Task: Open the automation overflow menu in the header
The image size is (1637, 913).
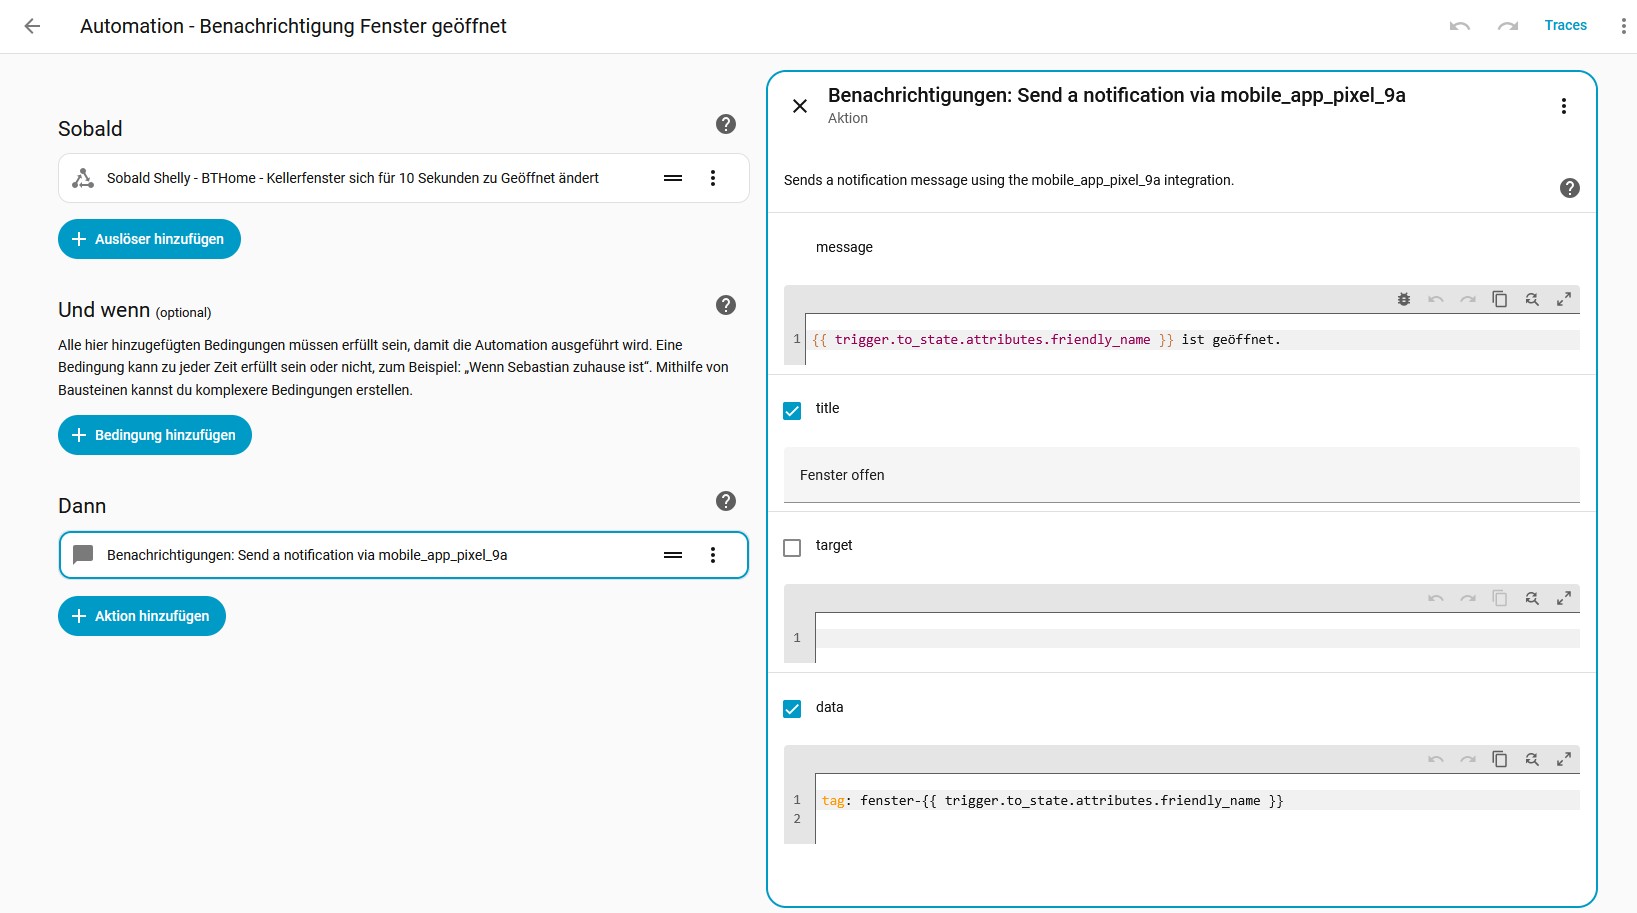Action: [x=1622, y=26]
